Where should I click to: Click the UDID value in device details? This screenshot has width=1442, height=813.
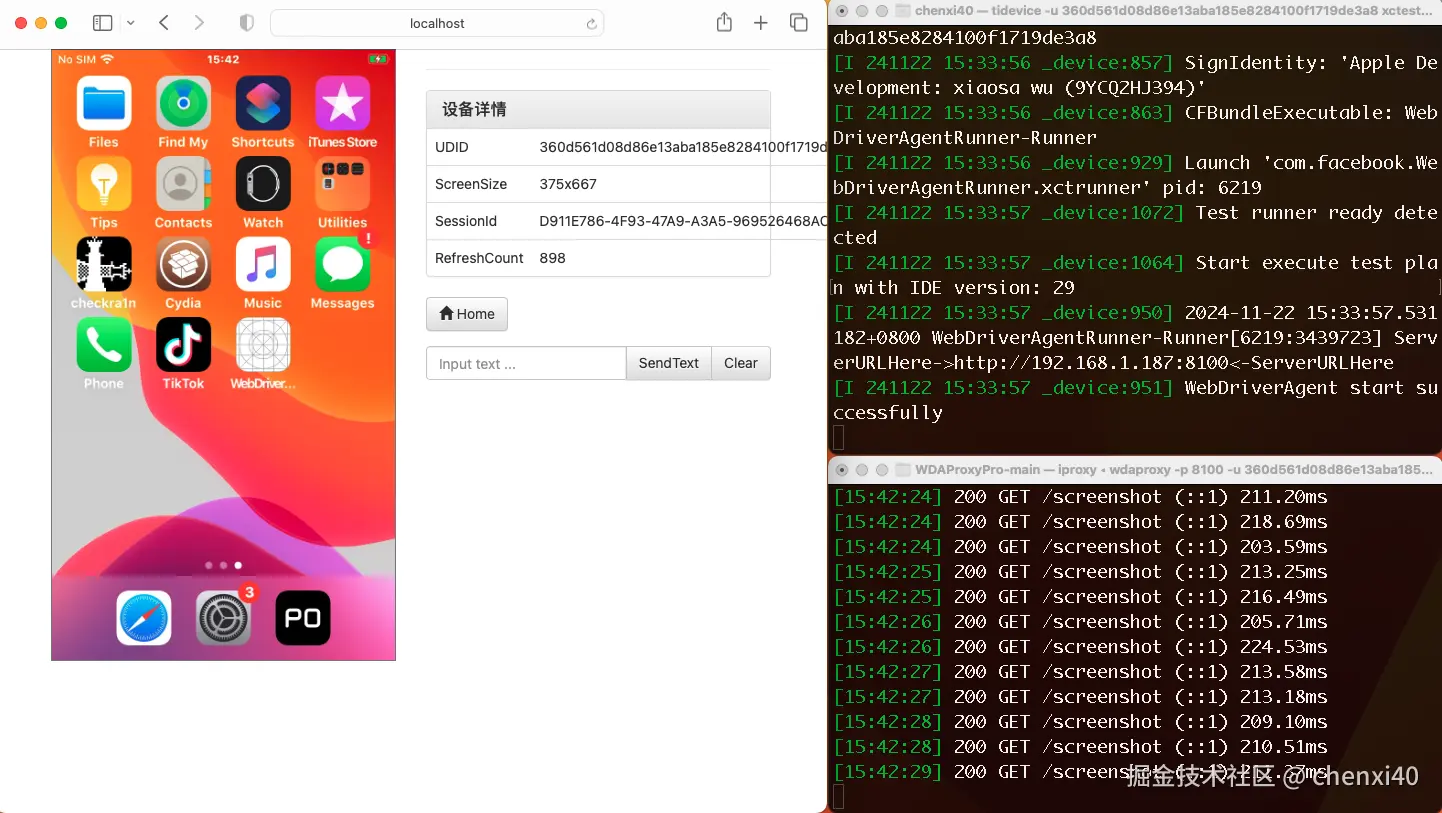coord(683,147)
